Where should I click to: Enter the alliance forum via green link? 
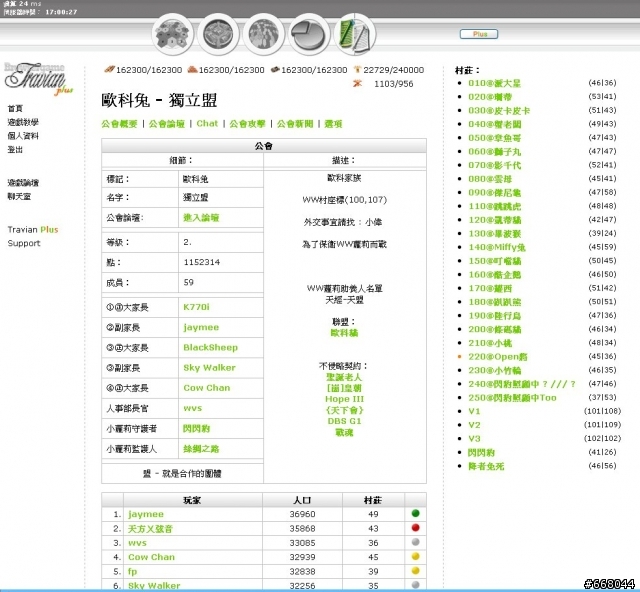201,218
